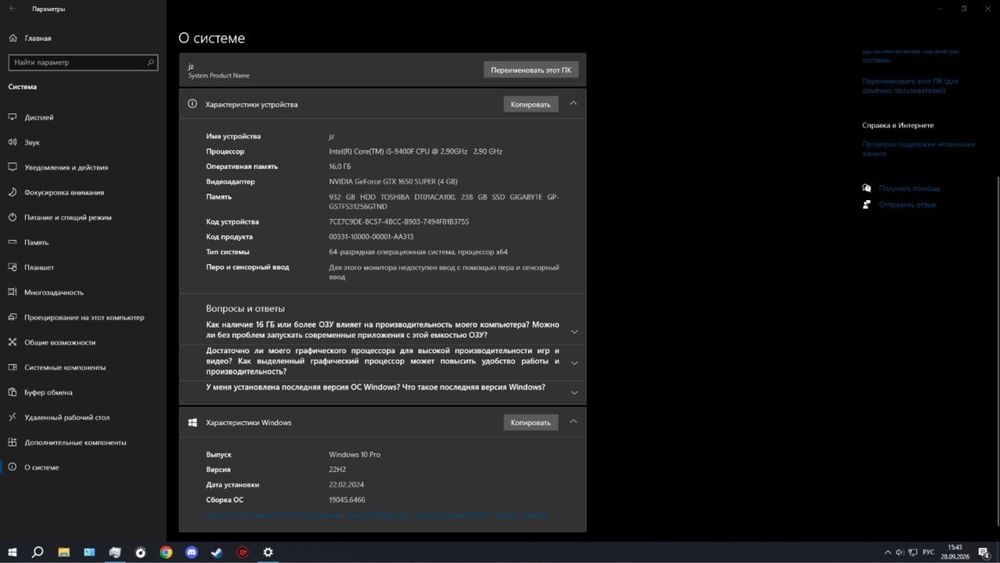Select the Звук sidebar icon
Image resolution: width=1000 pixels, height=563 pixels.
[13, 142]
